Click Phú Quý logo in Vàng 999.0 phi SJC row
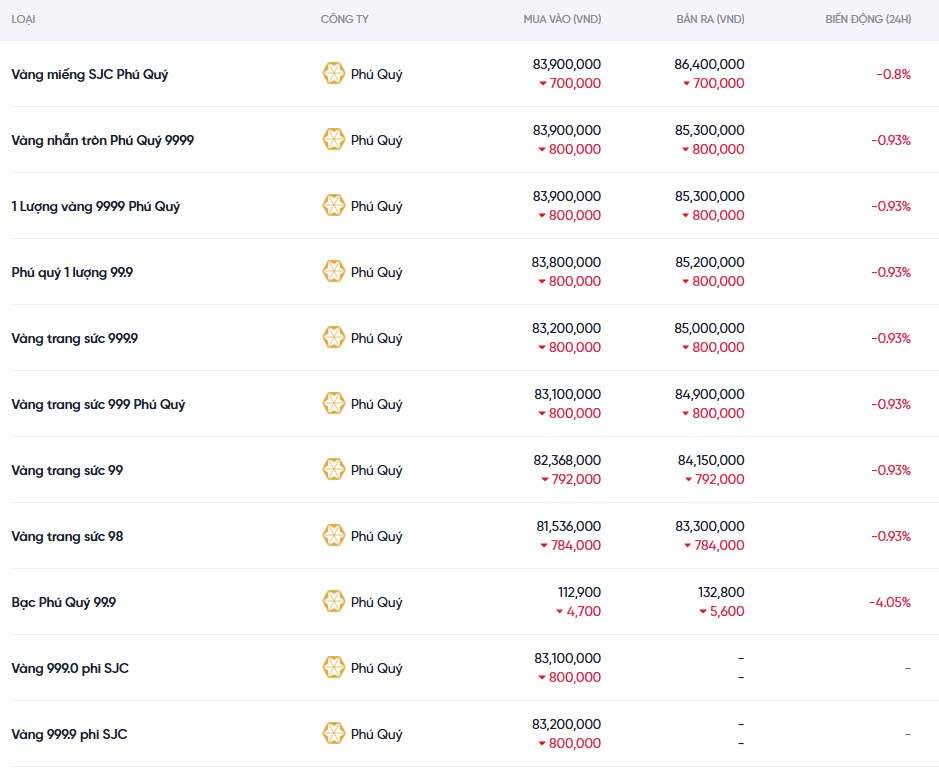Screen dimensions: 939x768 pyautogui.click(x=333, y=668)
